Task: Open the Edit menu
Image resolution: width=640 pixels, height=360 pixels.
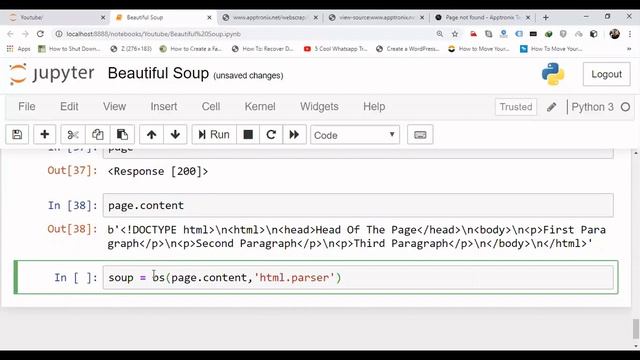Action: coord(69,107)
